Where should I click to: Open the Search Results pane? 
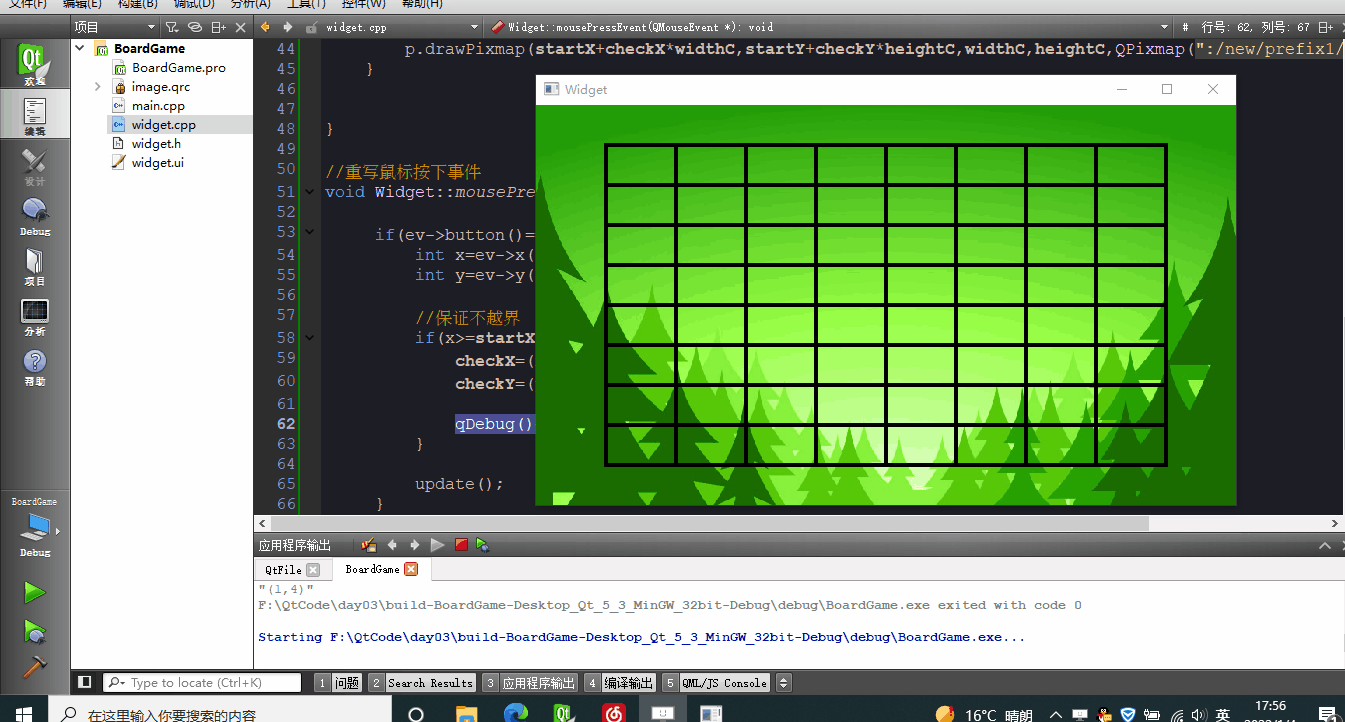(x=422, y=683)
